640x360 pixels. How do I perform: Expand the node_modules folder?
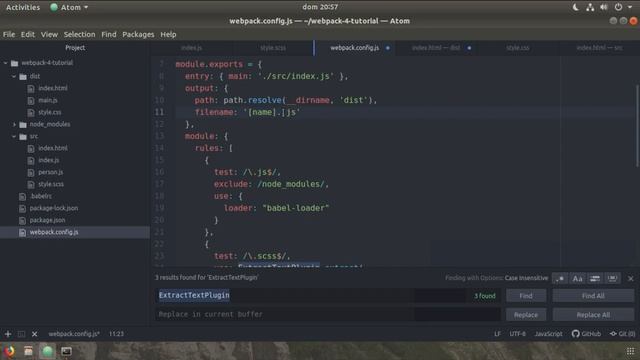tap(14, 124)
